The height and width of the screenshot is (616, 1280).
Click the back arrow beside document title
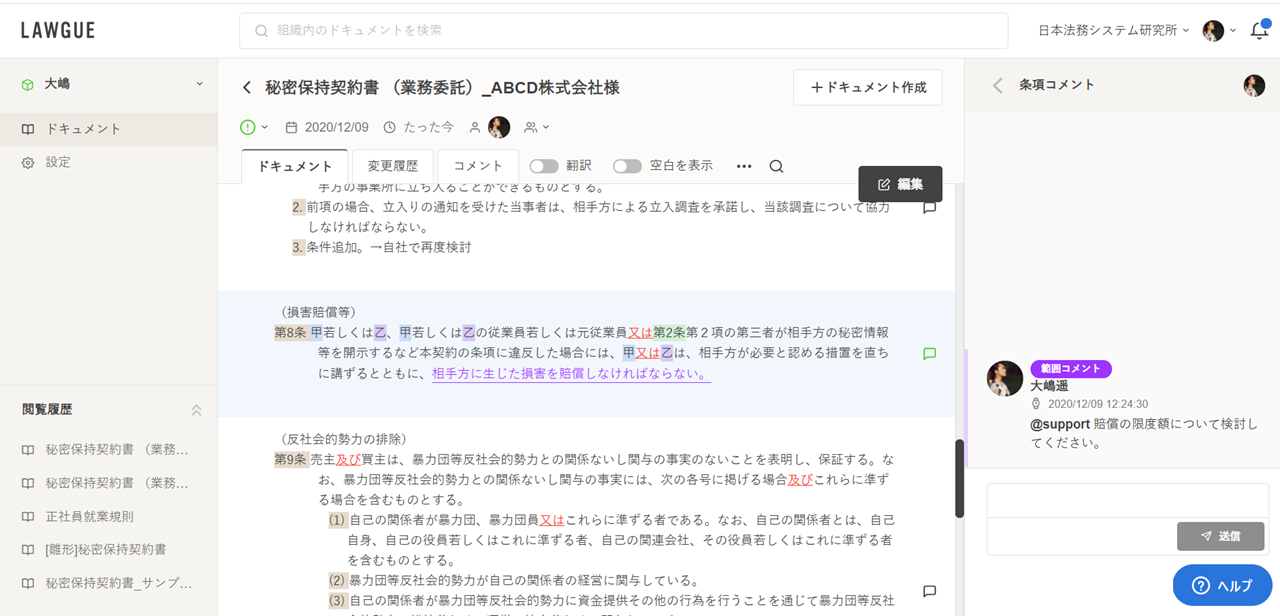(247, 88)
